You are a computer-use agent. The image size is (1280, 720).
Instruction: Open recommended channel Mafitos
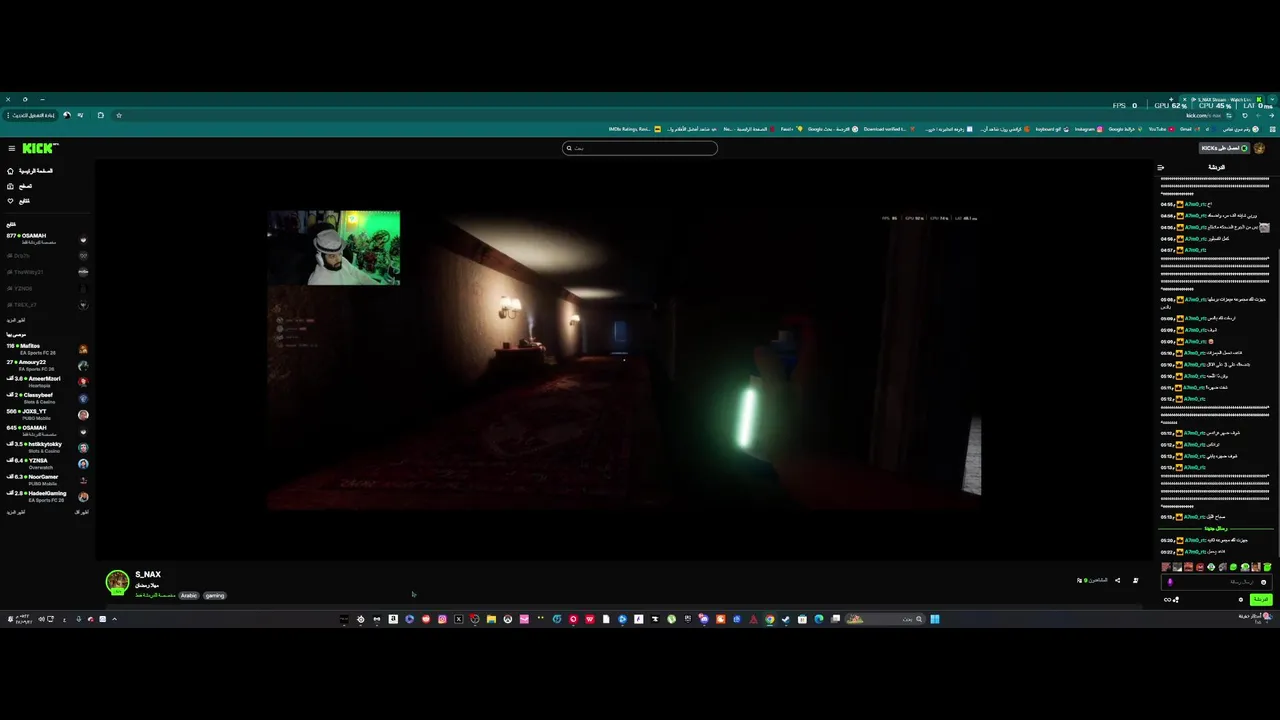(47, 349)
